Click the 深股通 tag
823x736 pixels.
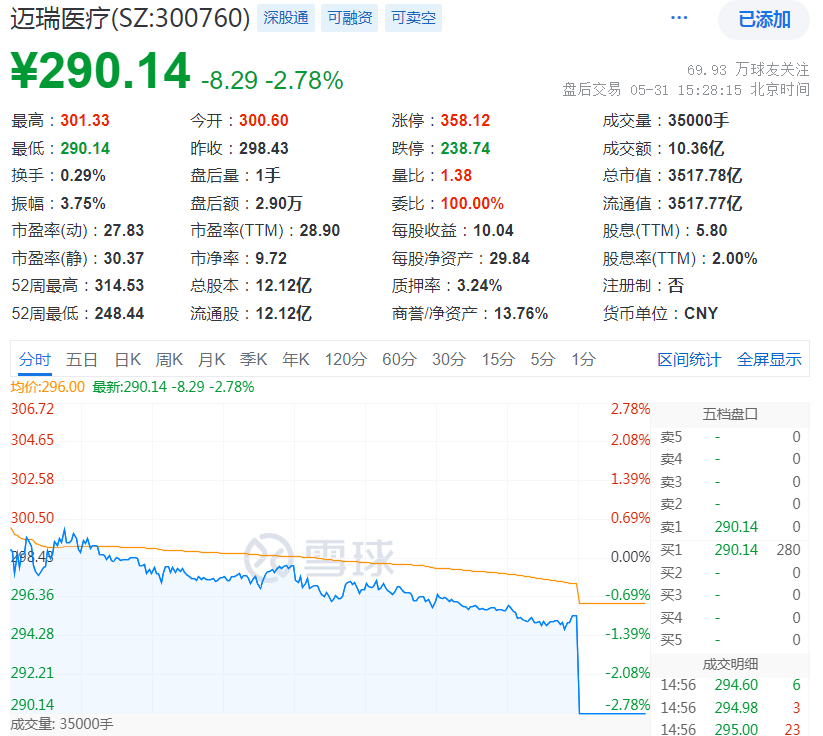click(x=286, y=18)
